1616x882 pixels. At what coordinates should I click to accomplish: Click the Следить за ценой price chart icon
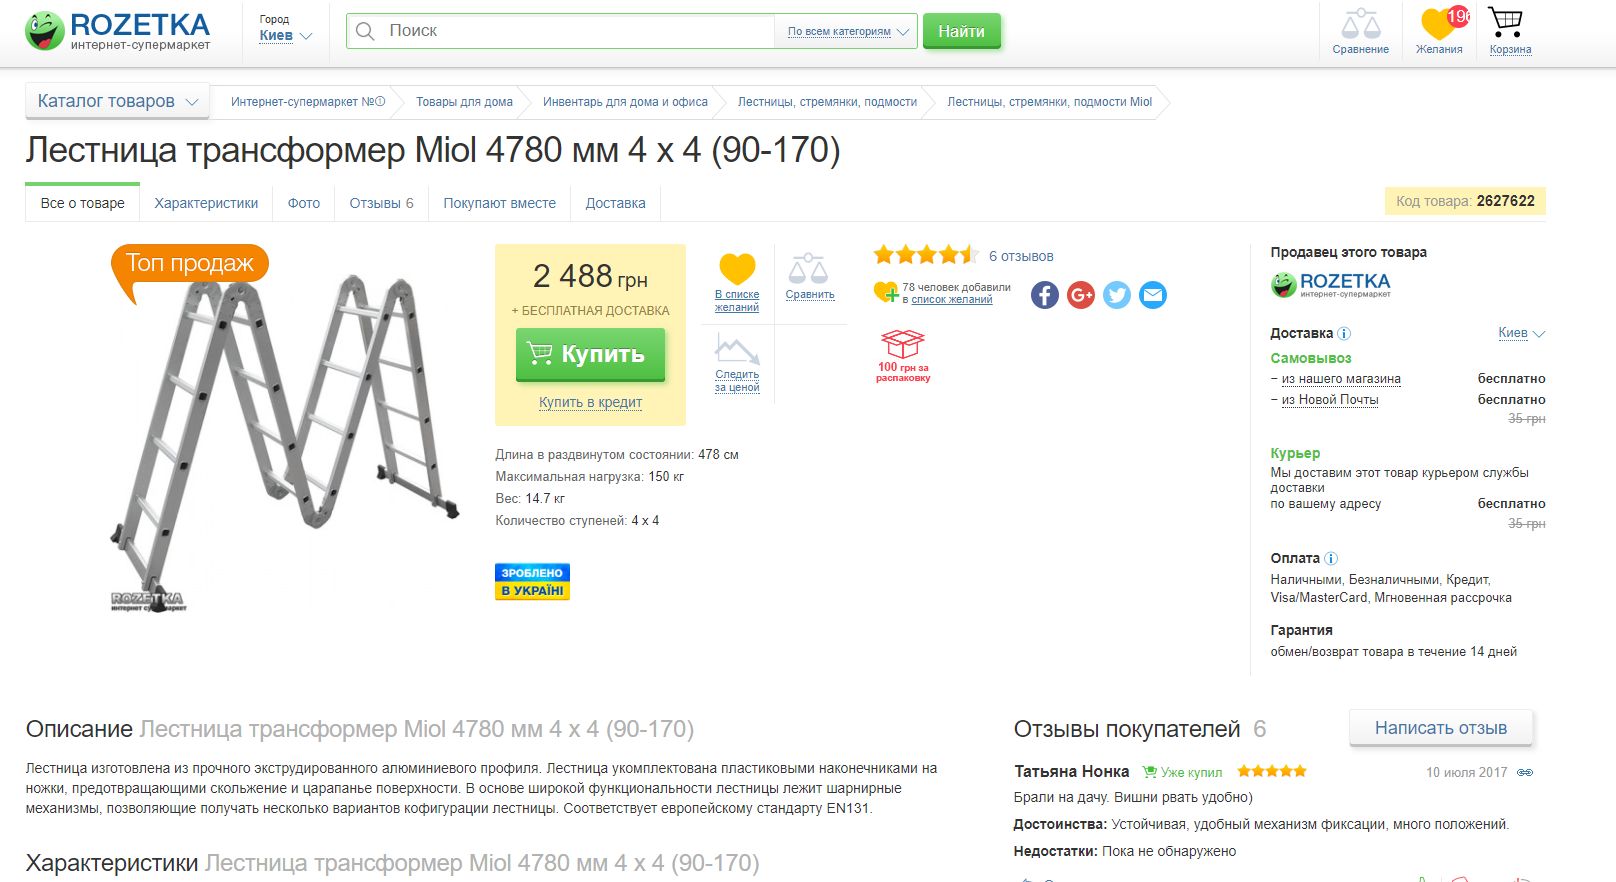pos(737,350)
